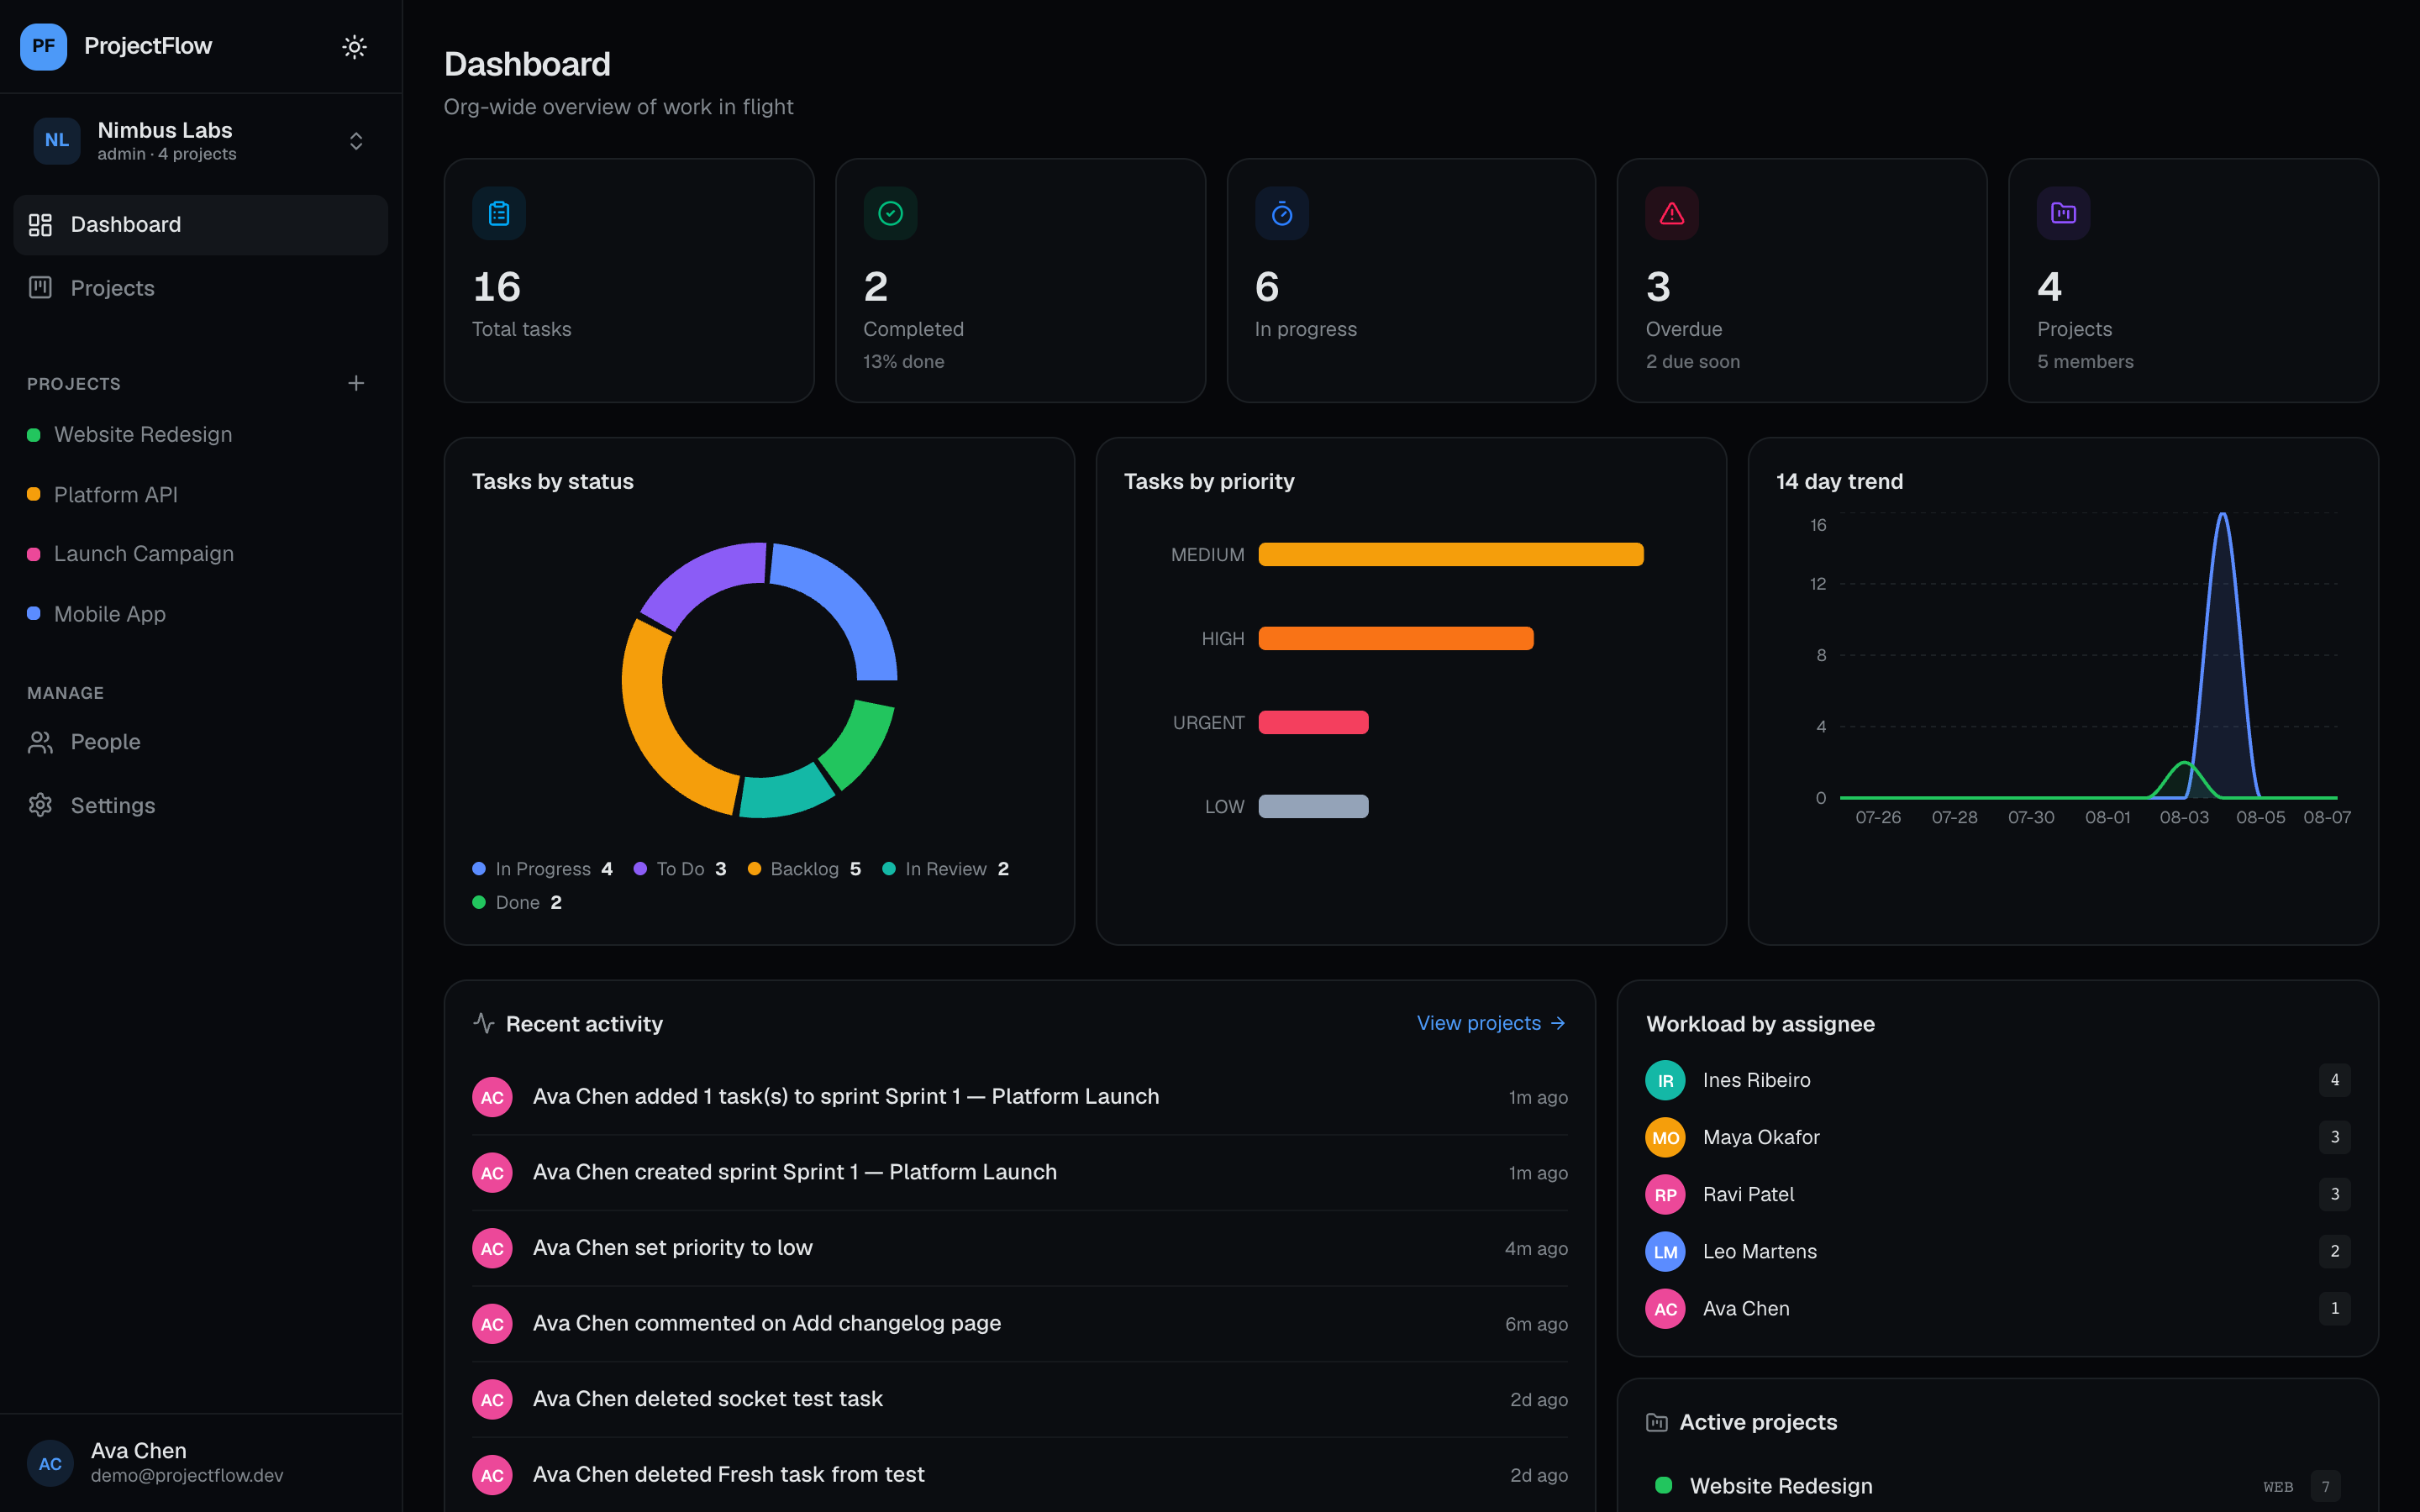Click the orange dot beside Platform API
Image resolution: width=2420 pixels, height=1512 pixels.
[34, 494]
